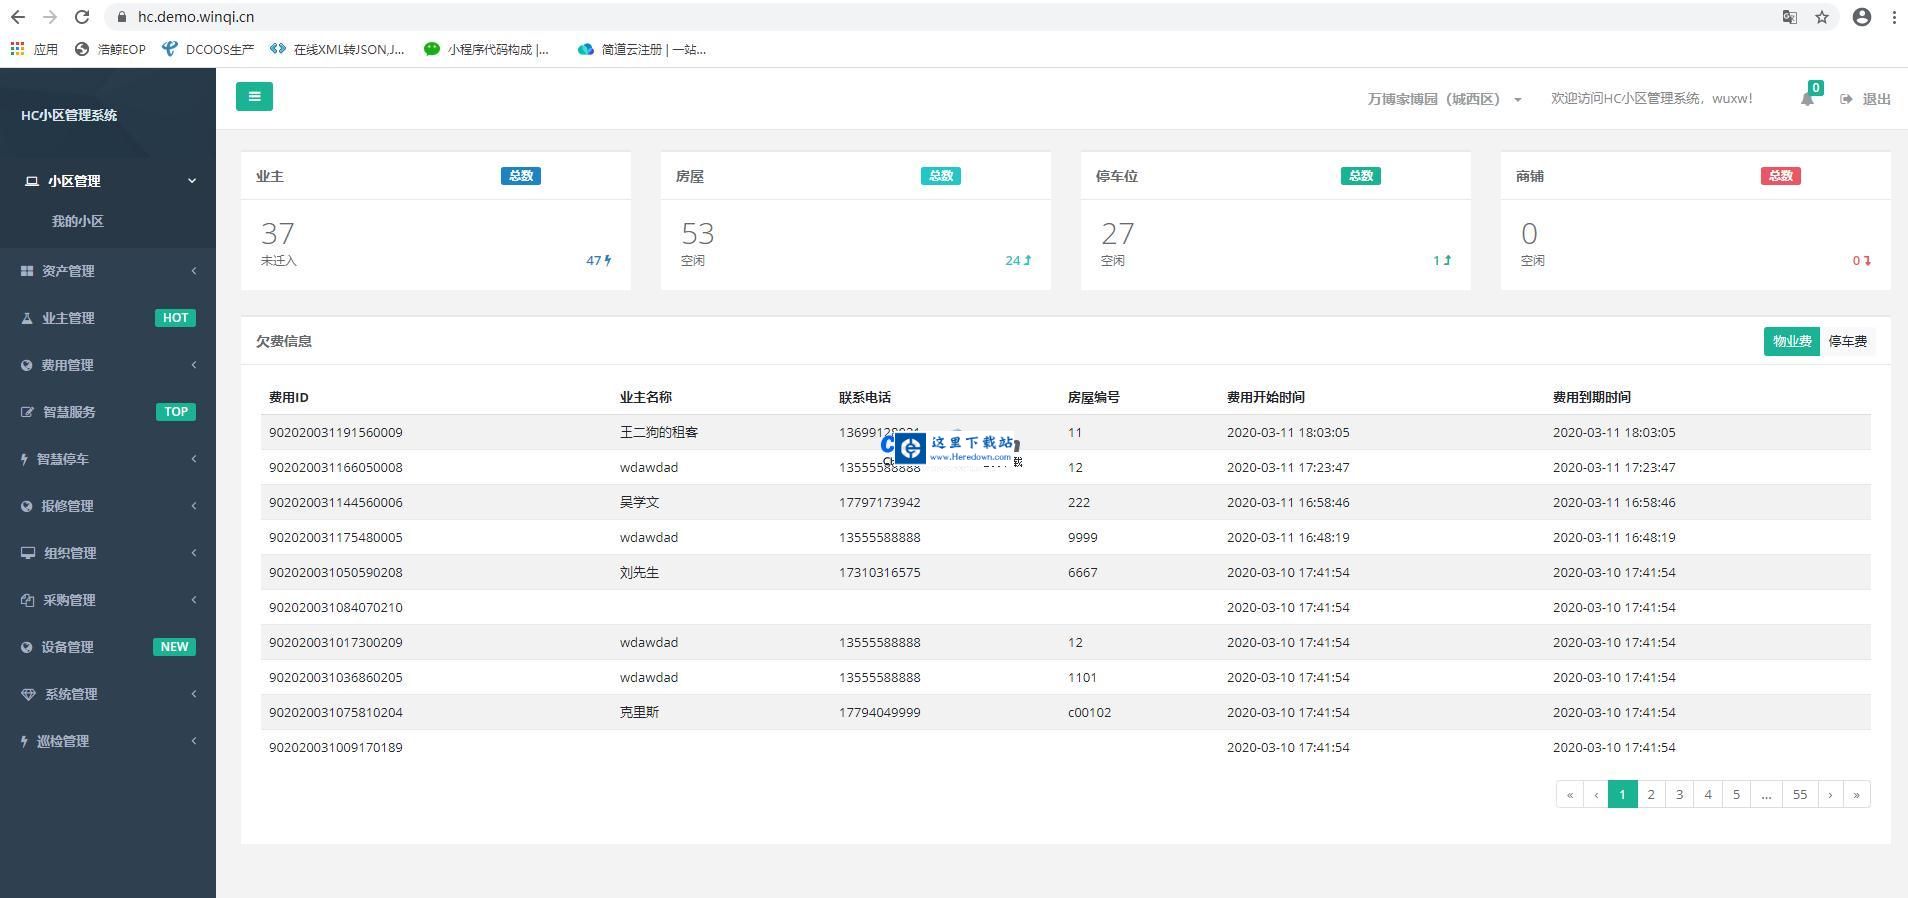Open the 浩鲸EOP bookmark

point(110,49)
